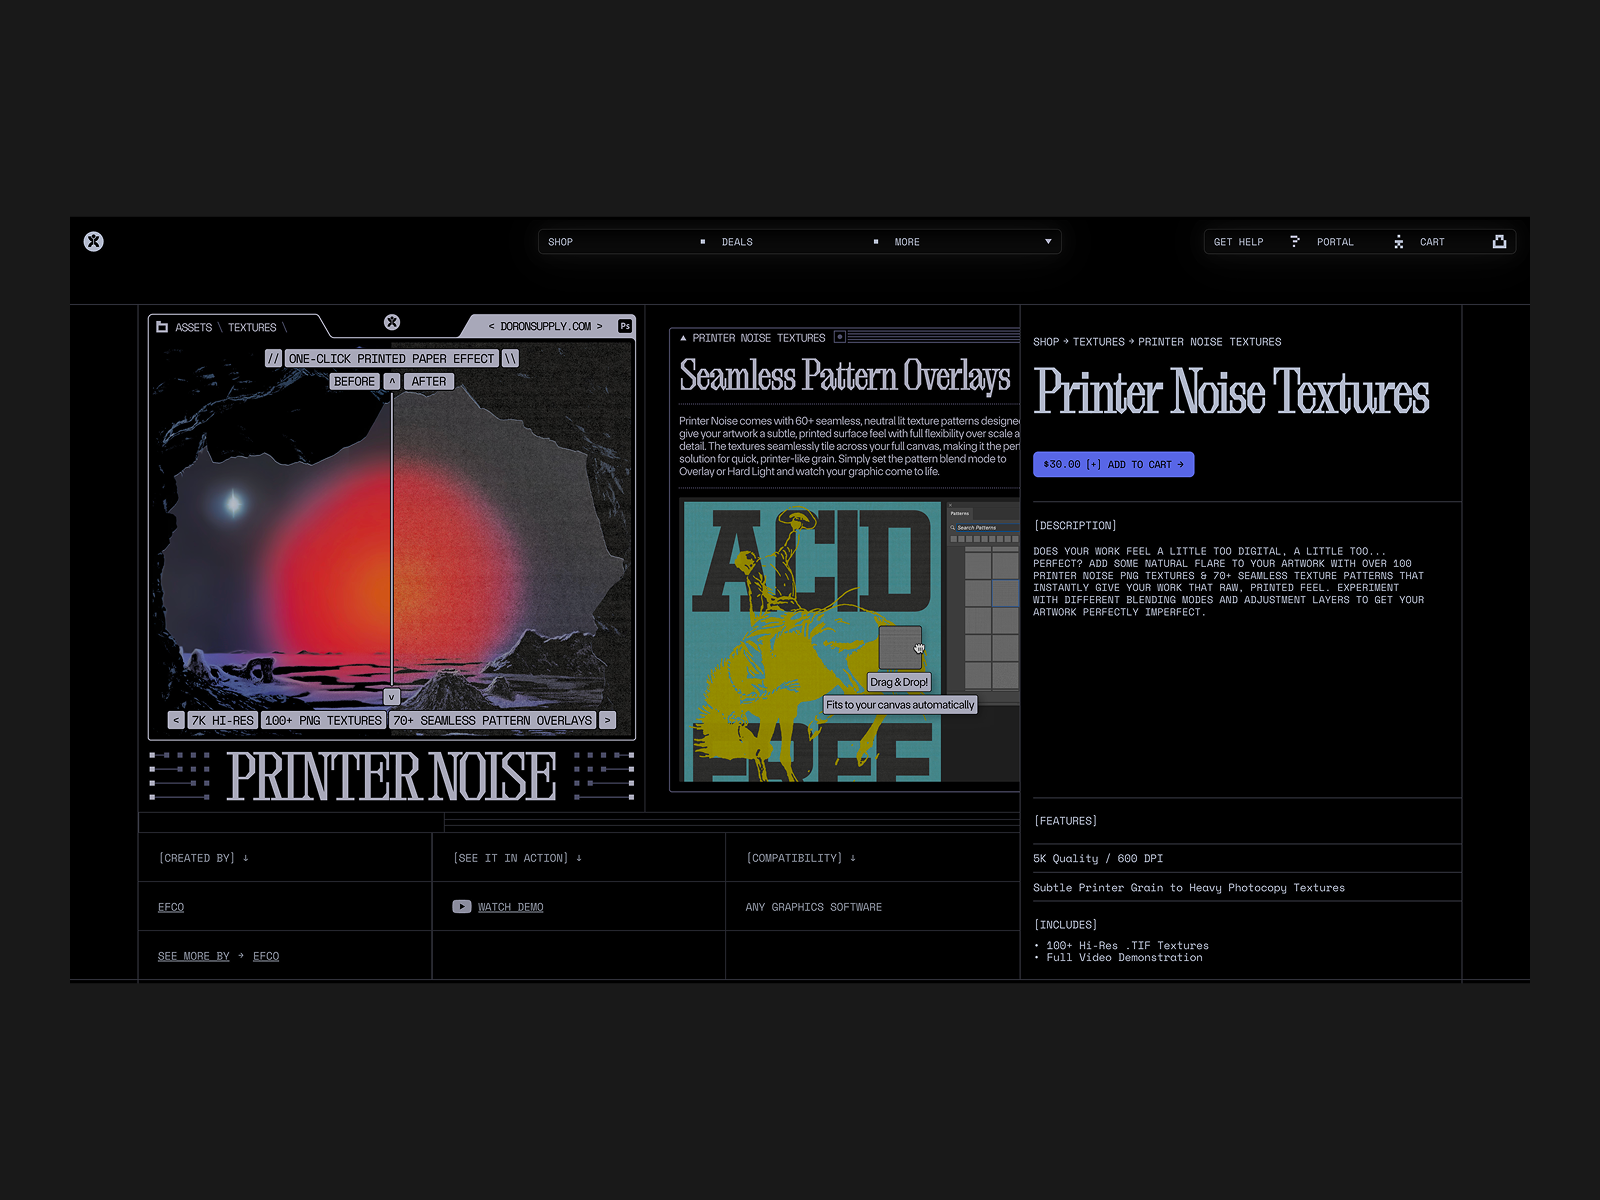This screenshot has width=1600, height=1200.
Task: Click SHOP in the breadcrumb trail
Action: [x=1046, y=342]
